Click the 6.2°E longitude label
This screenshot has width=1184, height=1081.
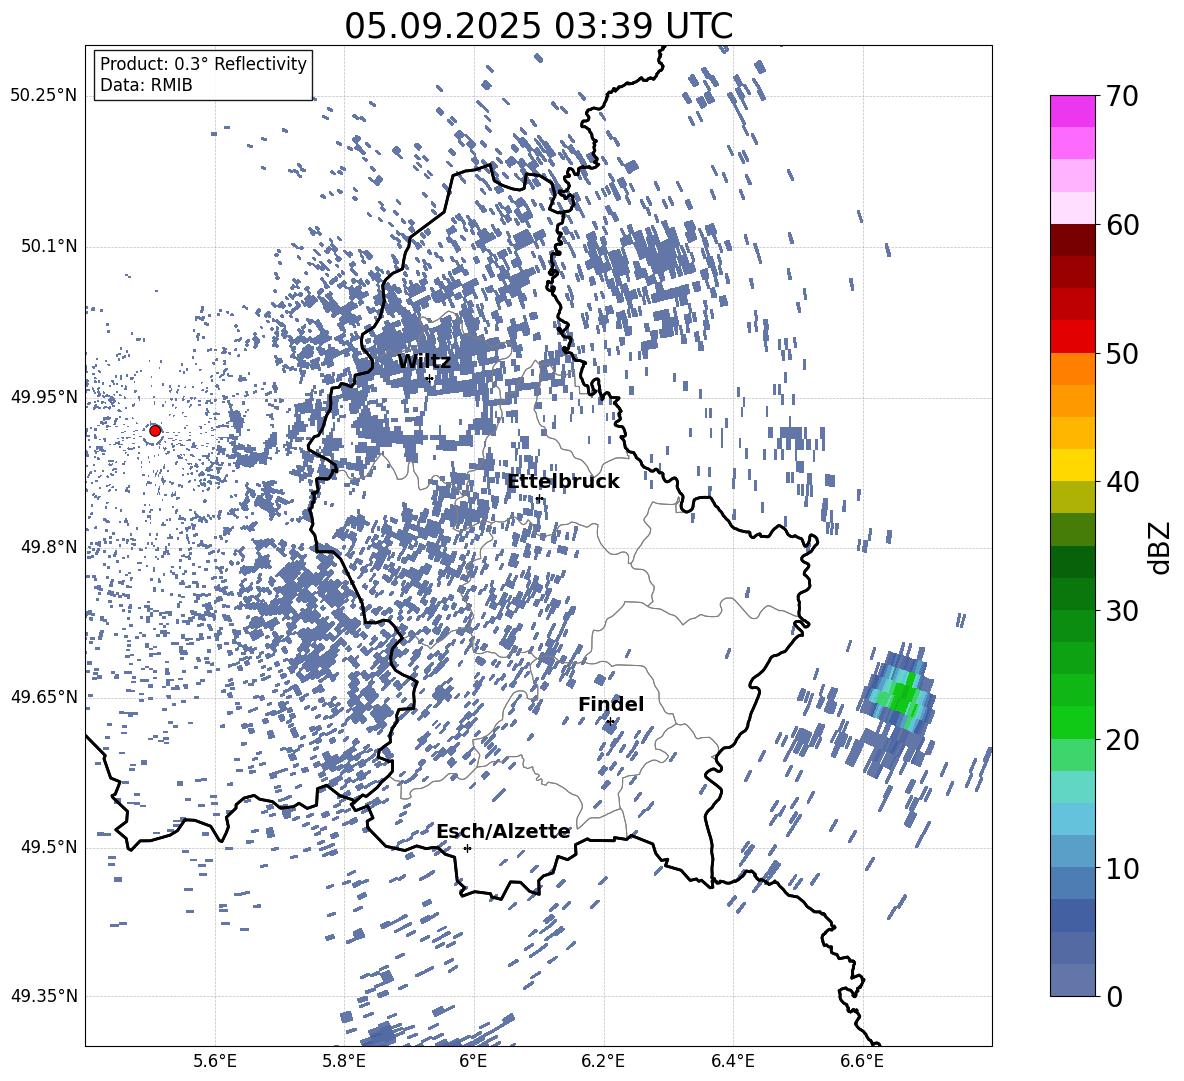603,1061
